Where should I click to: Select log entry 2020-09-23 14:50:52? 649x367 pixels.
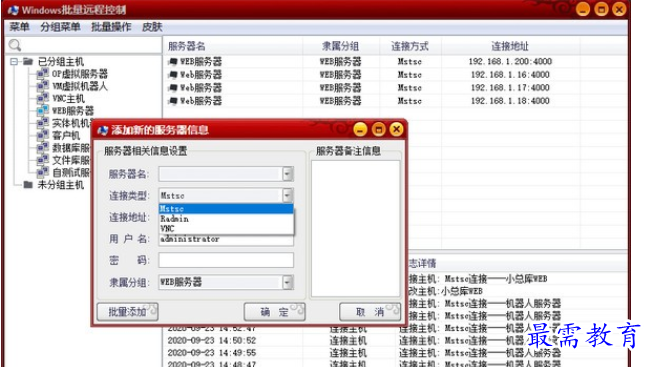pos(212,341)
